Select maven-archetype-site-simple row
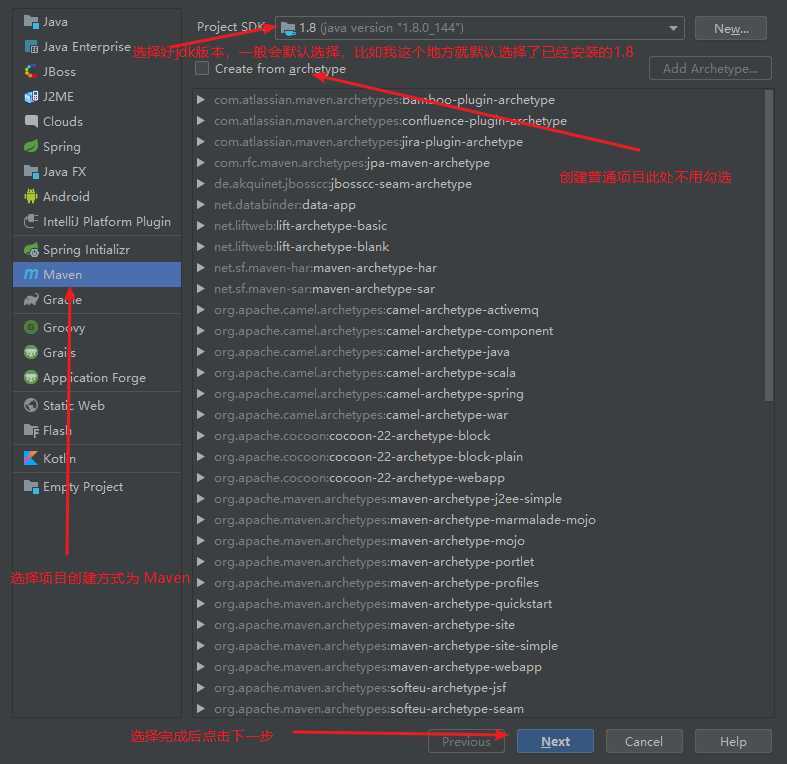The height and width of the screenshot is (764, 787). pos(478,646)
